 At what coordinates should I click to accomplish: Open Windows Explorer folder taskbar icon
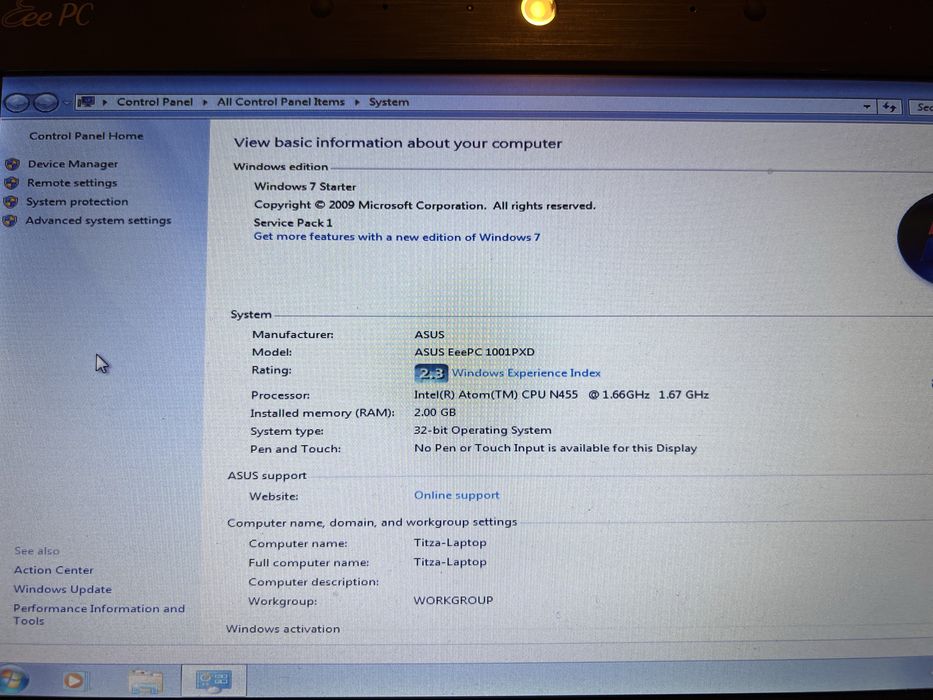tap(146, 681)
